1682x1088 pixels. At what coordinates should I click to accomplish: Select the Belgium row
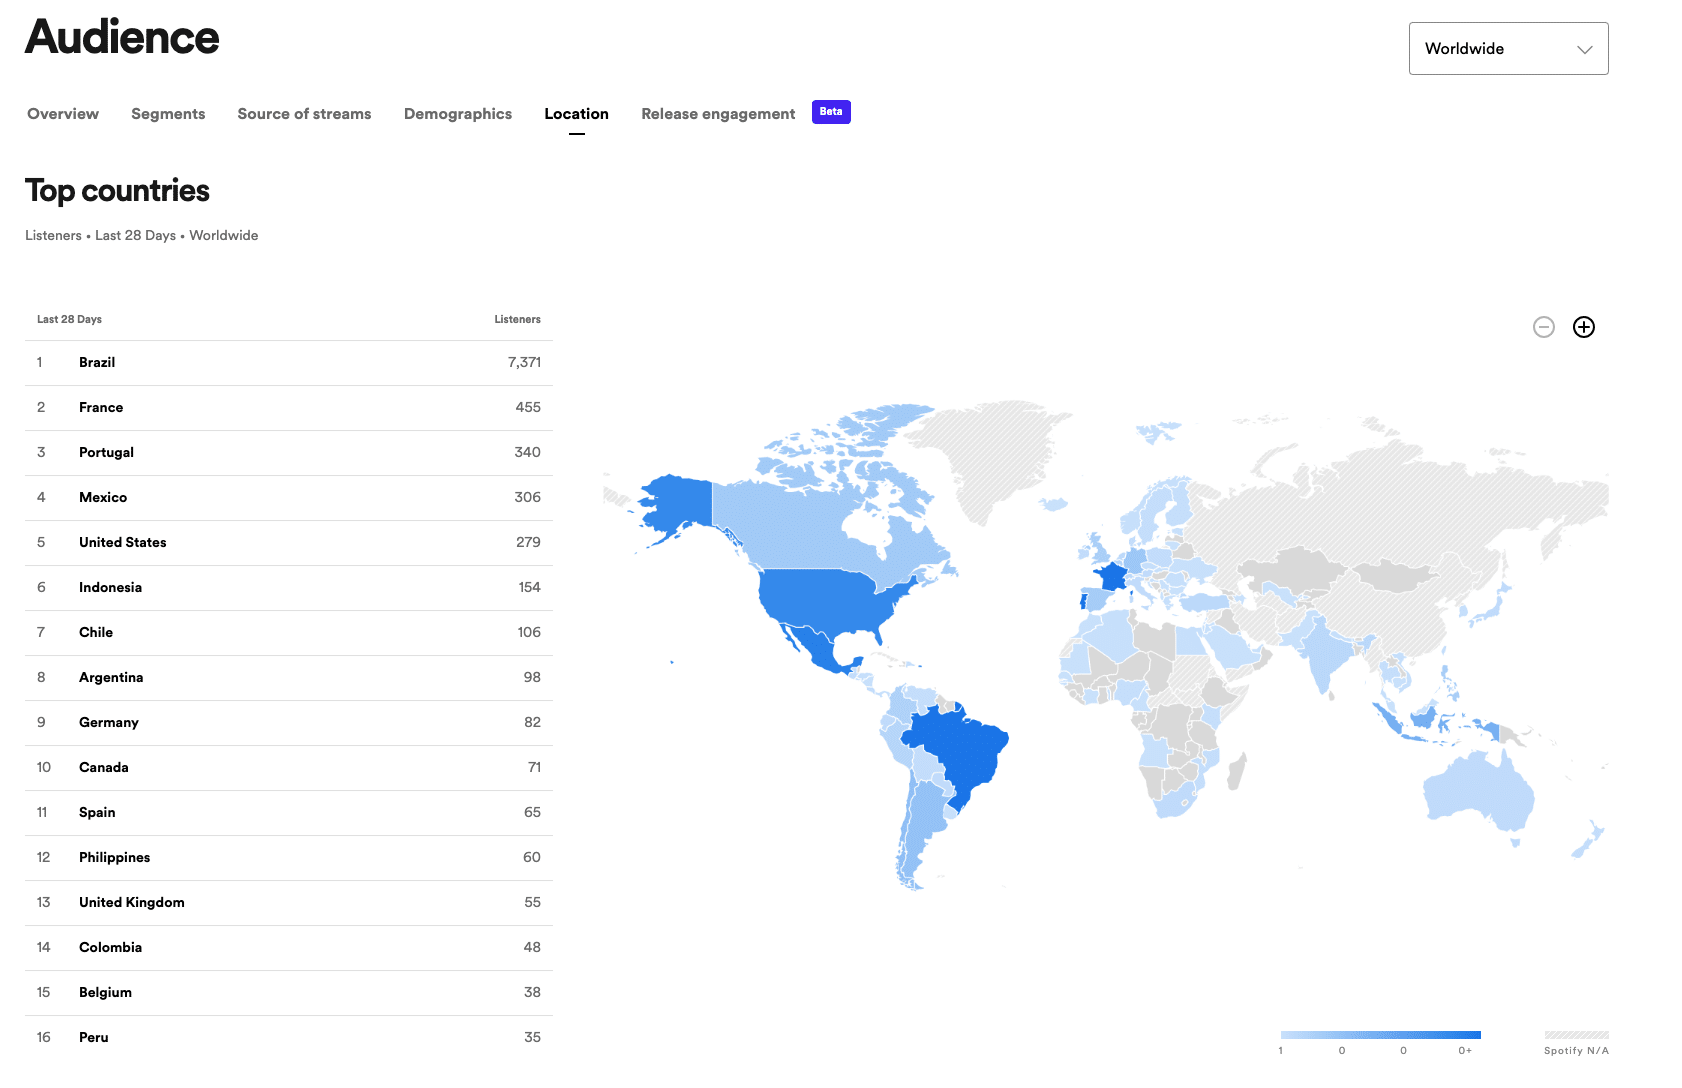[288, 993]
